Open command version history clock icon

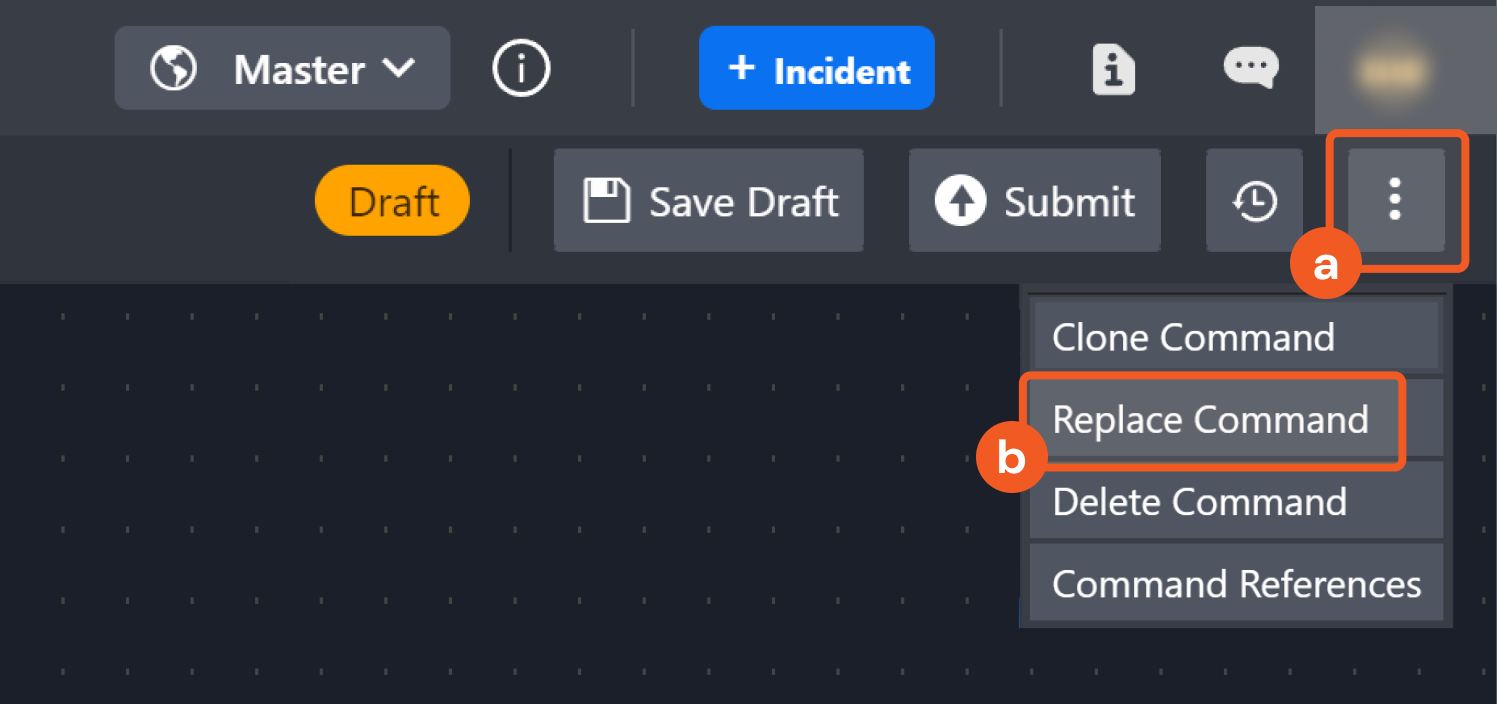point(1254,201)
